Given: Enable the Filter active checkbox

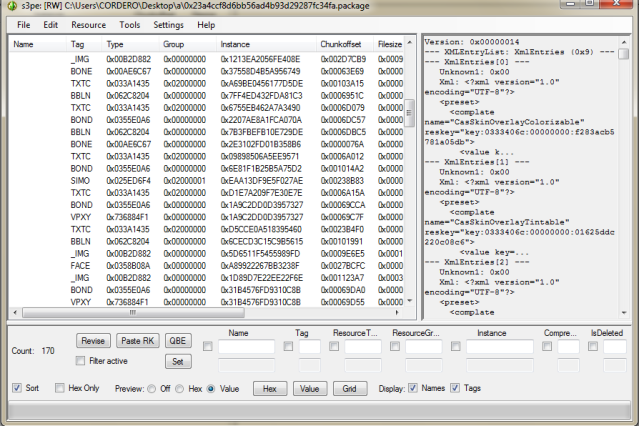Looking at the screenshot, I should [x=82, y=359].
